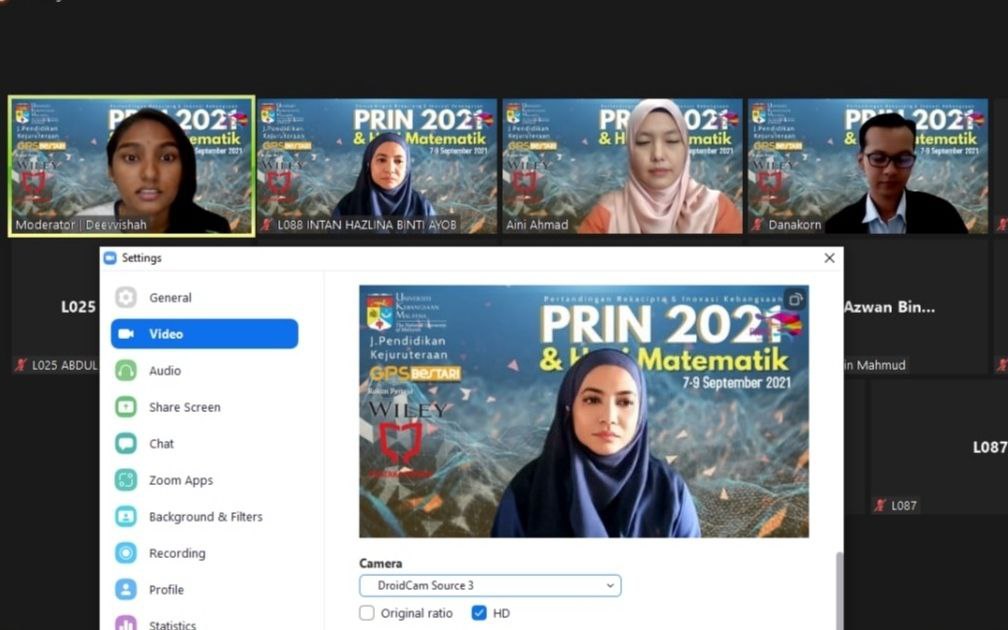The image size is (1008, 630).
Task: Click the Chat bubble icon
Action: point(126,444)
